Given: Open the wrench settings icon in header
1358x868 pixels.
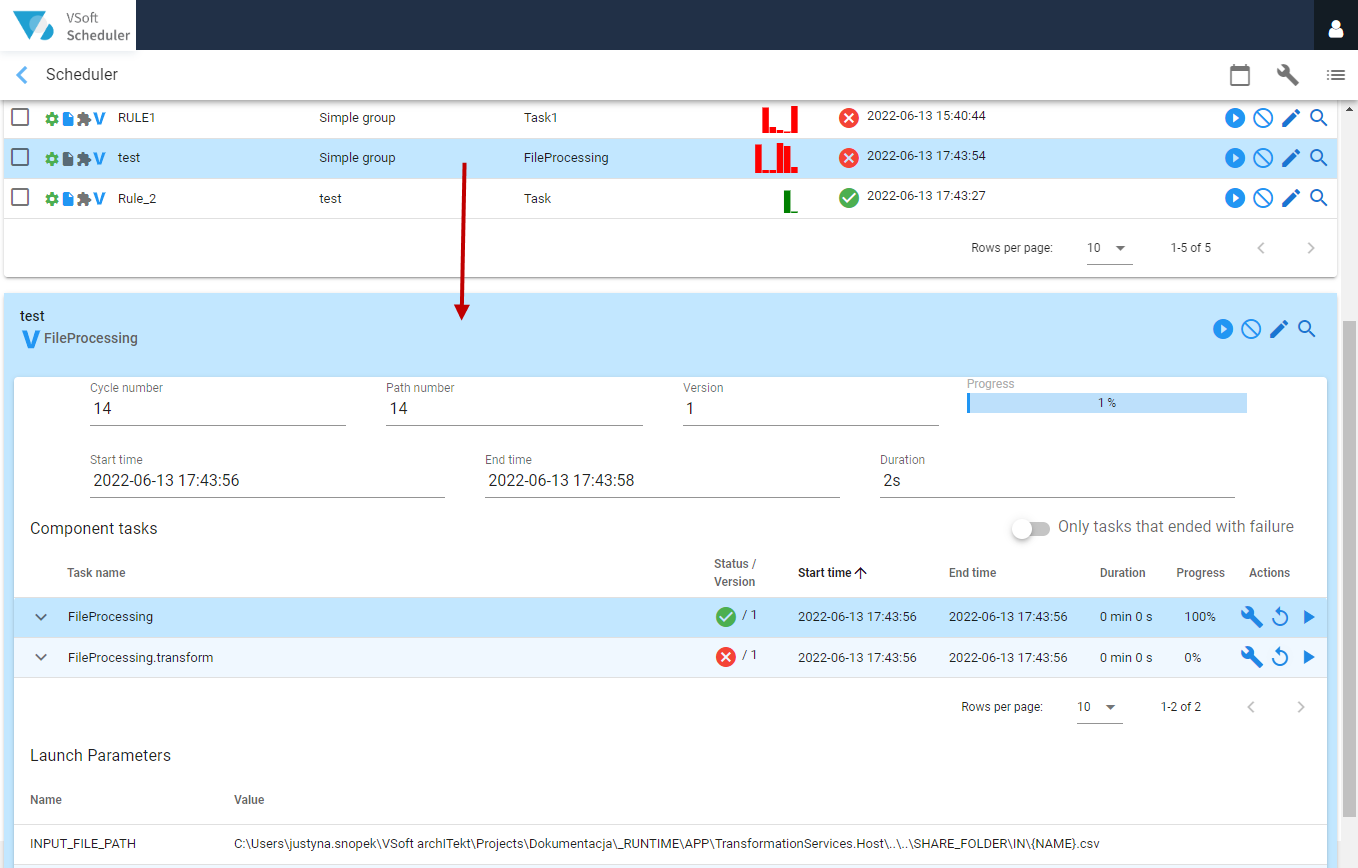Looking at the screenshot, I should point(1288,75).
